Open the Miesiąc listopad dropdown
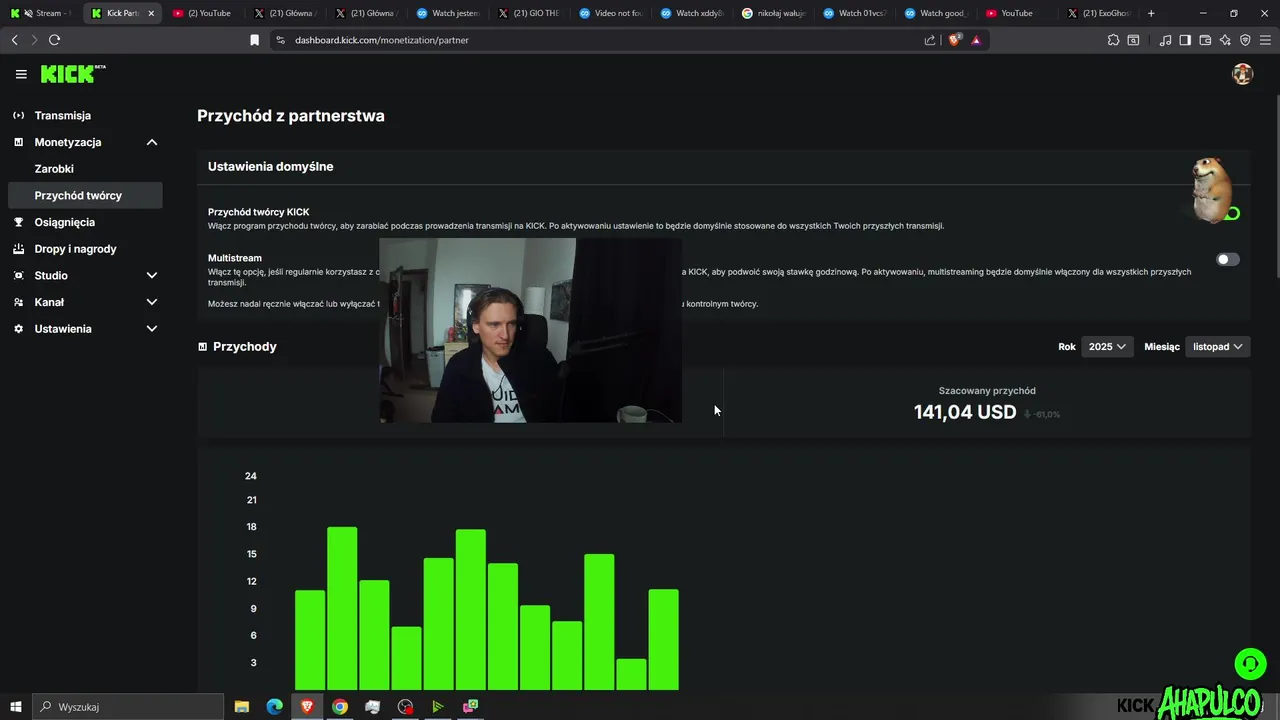 (x=1217, y=347)
